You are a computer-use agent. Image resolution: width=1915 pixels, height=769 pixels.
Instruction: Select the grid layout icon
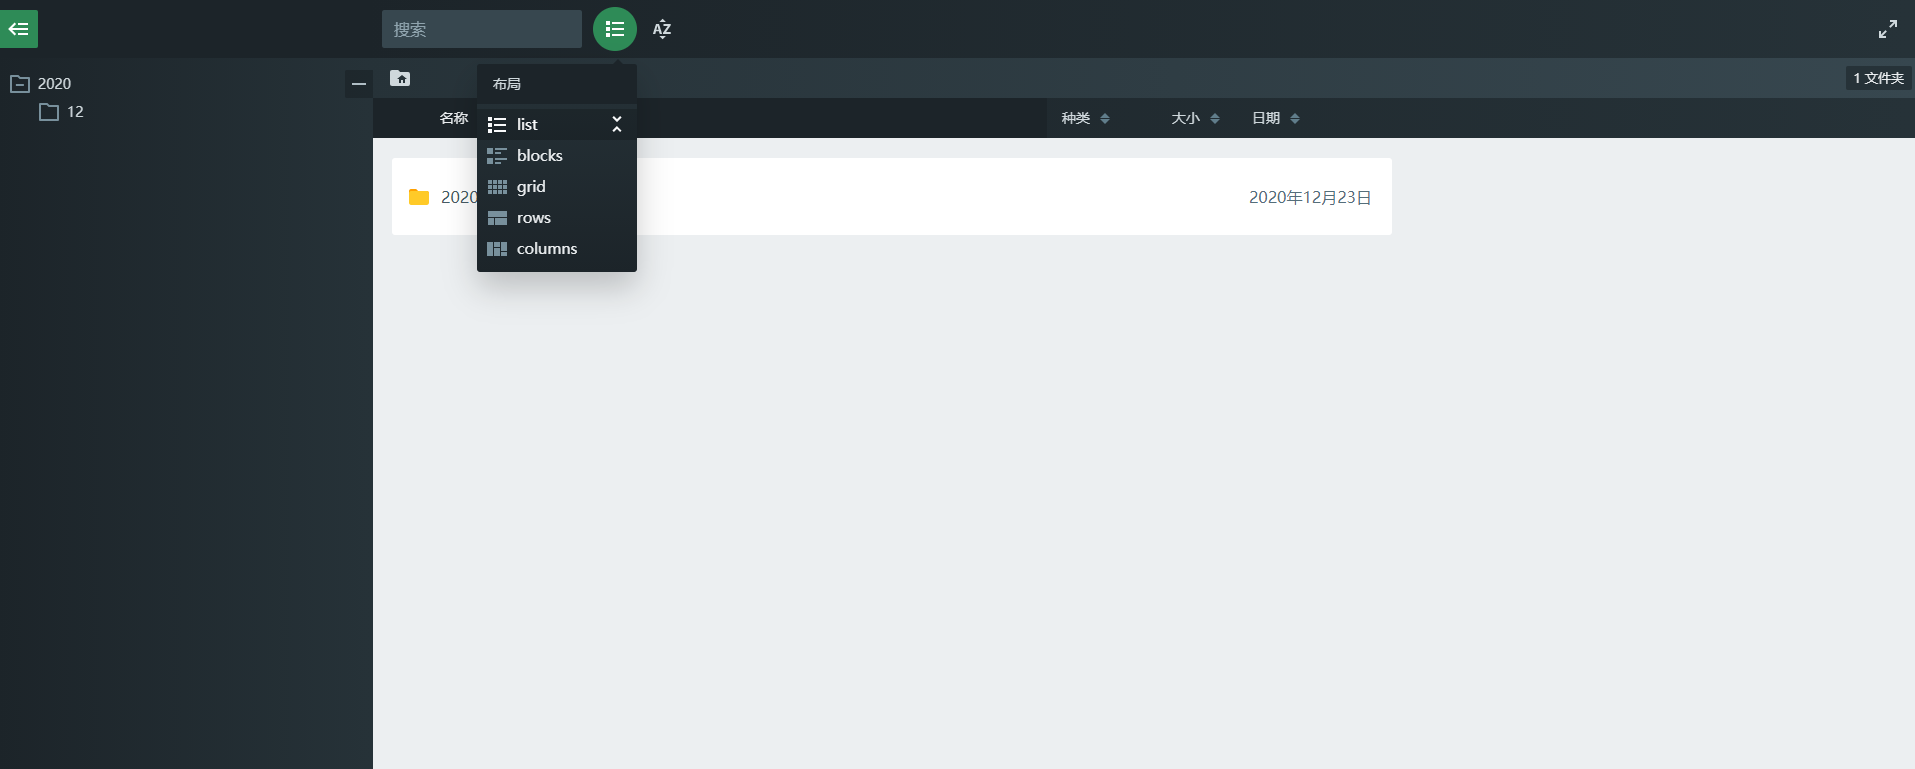point(497,187)
